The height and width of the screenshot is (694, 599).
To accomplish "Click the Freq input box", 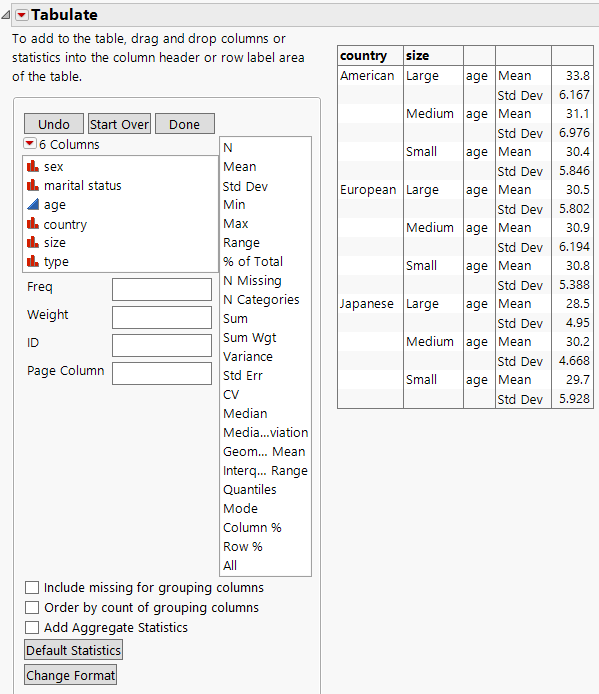I will pyautogui.click(x=162, y=289).
